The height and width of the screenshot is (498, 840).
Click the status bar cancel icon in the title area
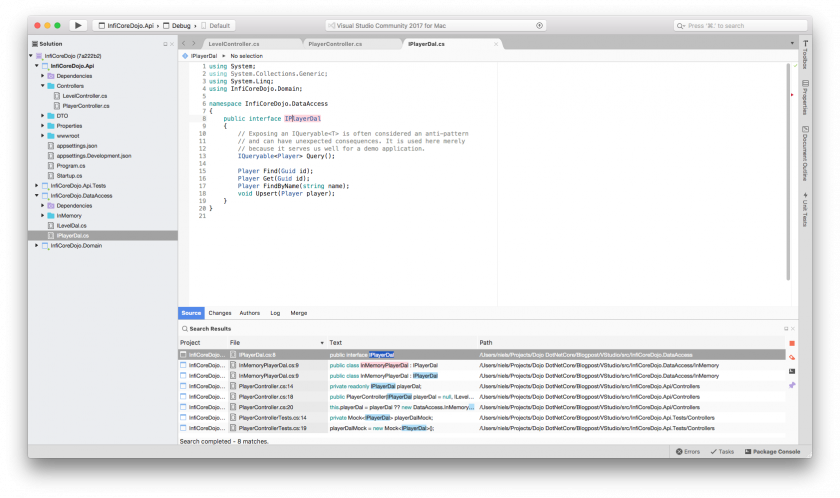[x=539, y=25]
